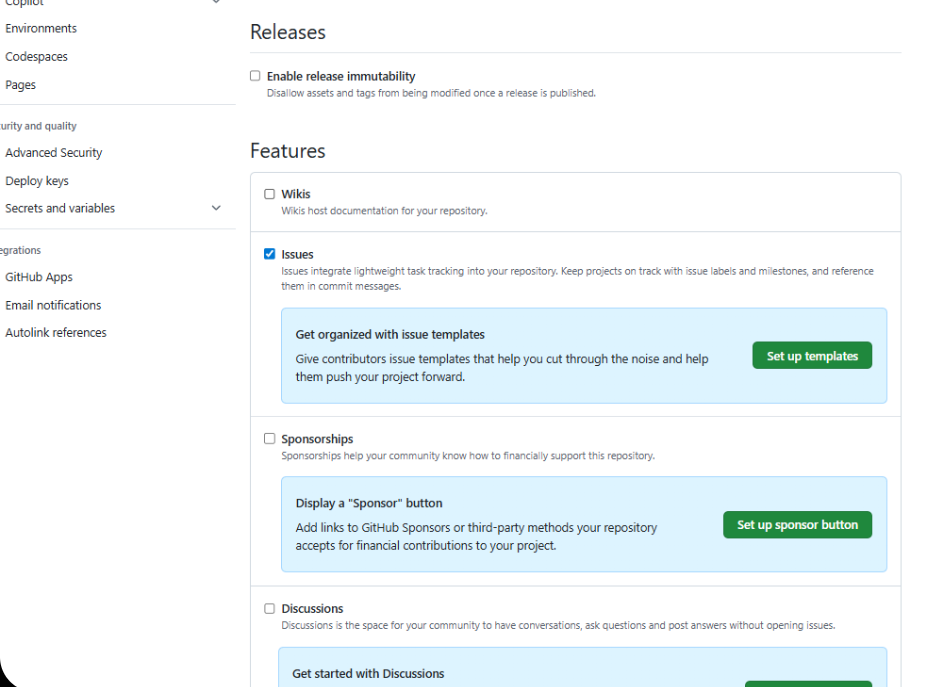The height and width of the screenshot is (687, 940).
Task: Click the Wikis label text
Action: (296, 194)
